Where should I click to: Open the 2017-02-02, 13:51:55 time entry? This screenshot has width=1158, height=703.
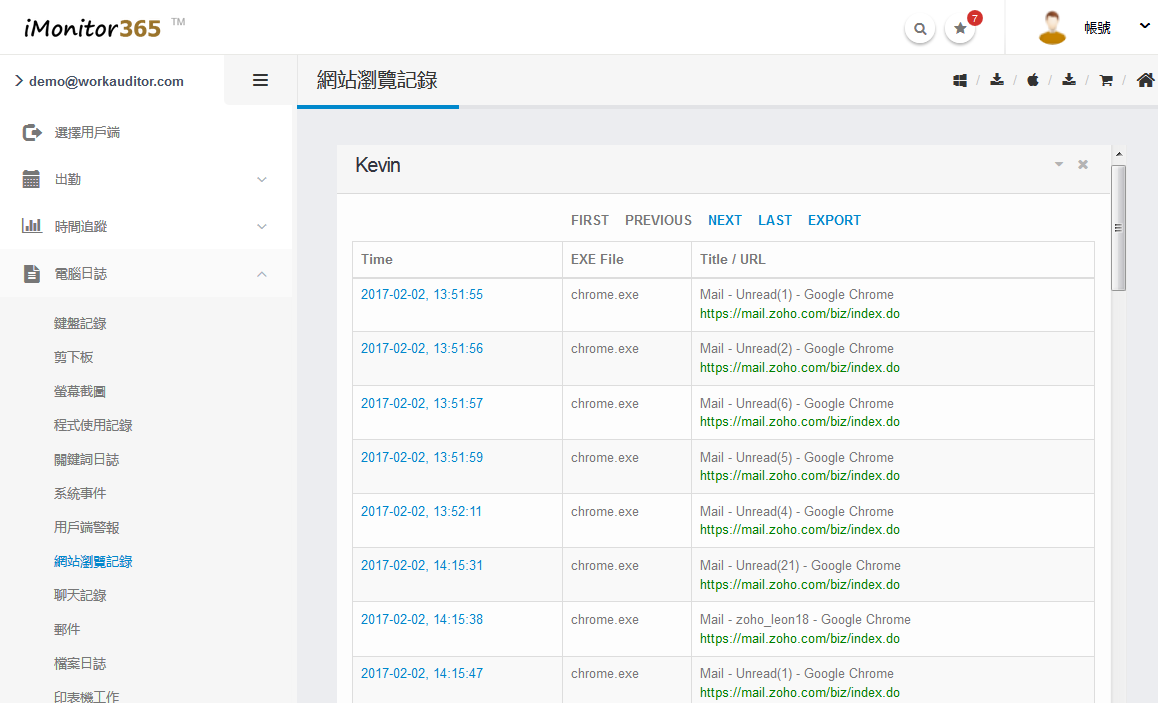[x=422, y=295]
